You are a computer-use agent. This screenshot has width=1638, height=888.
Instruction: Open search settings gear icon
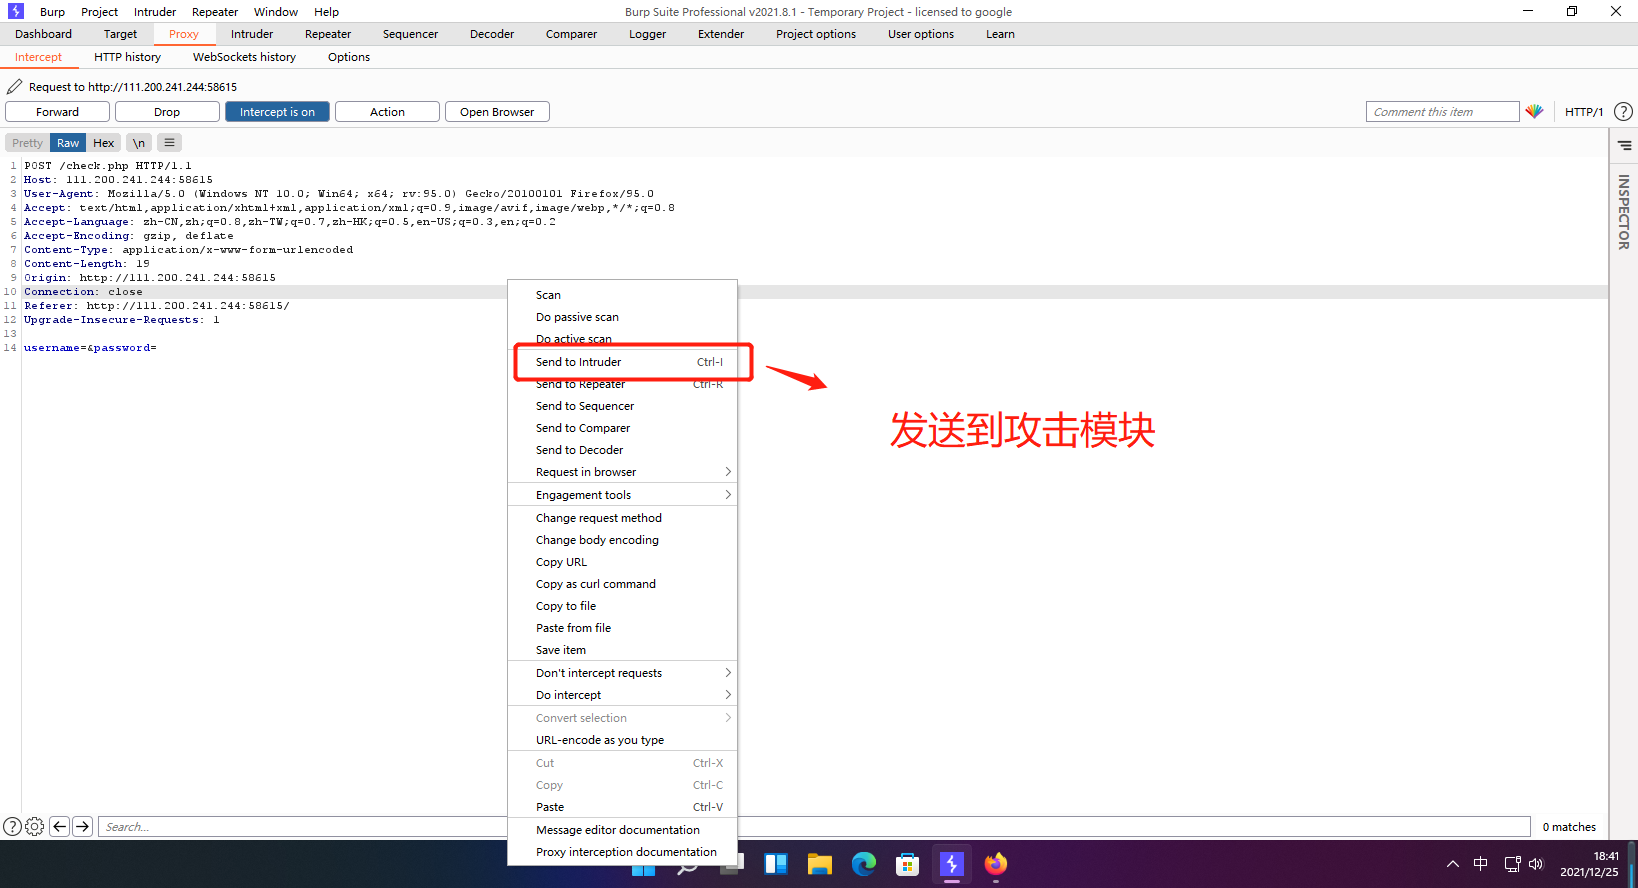point(35,827)
